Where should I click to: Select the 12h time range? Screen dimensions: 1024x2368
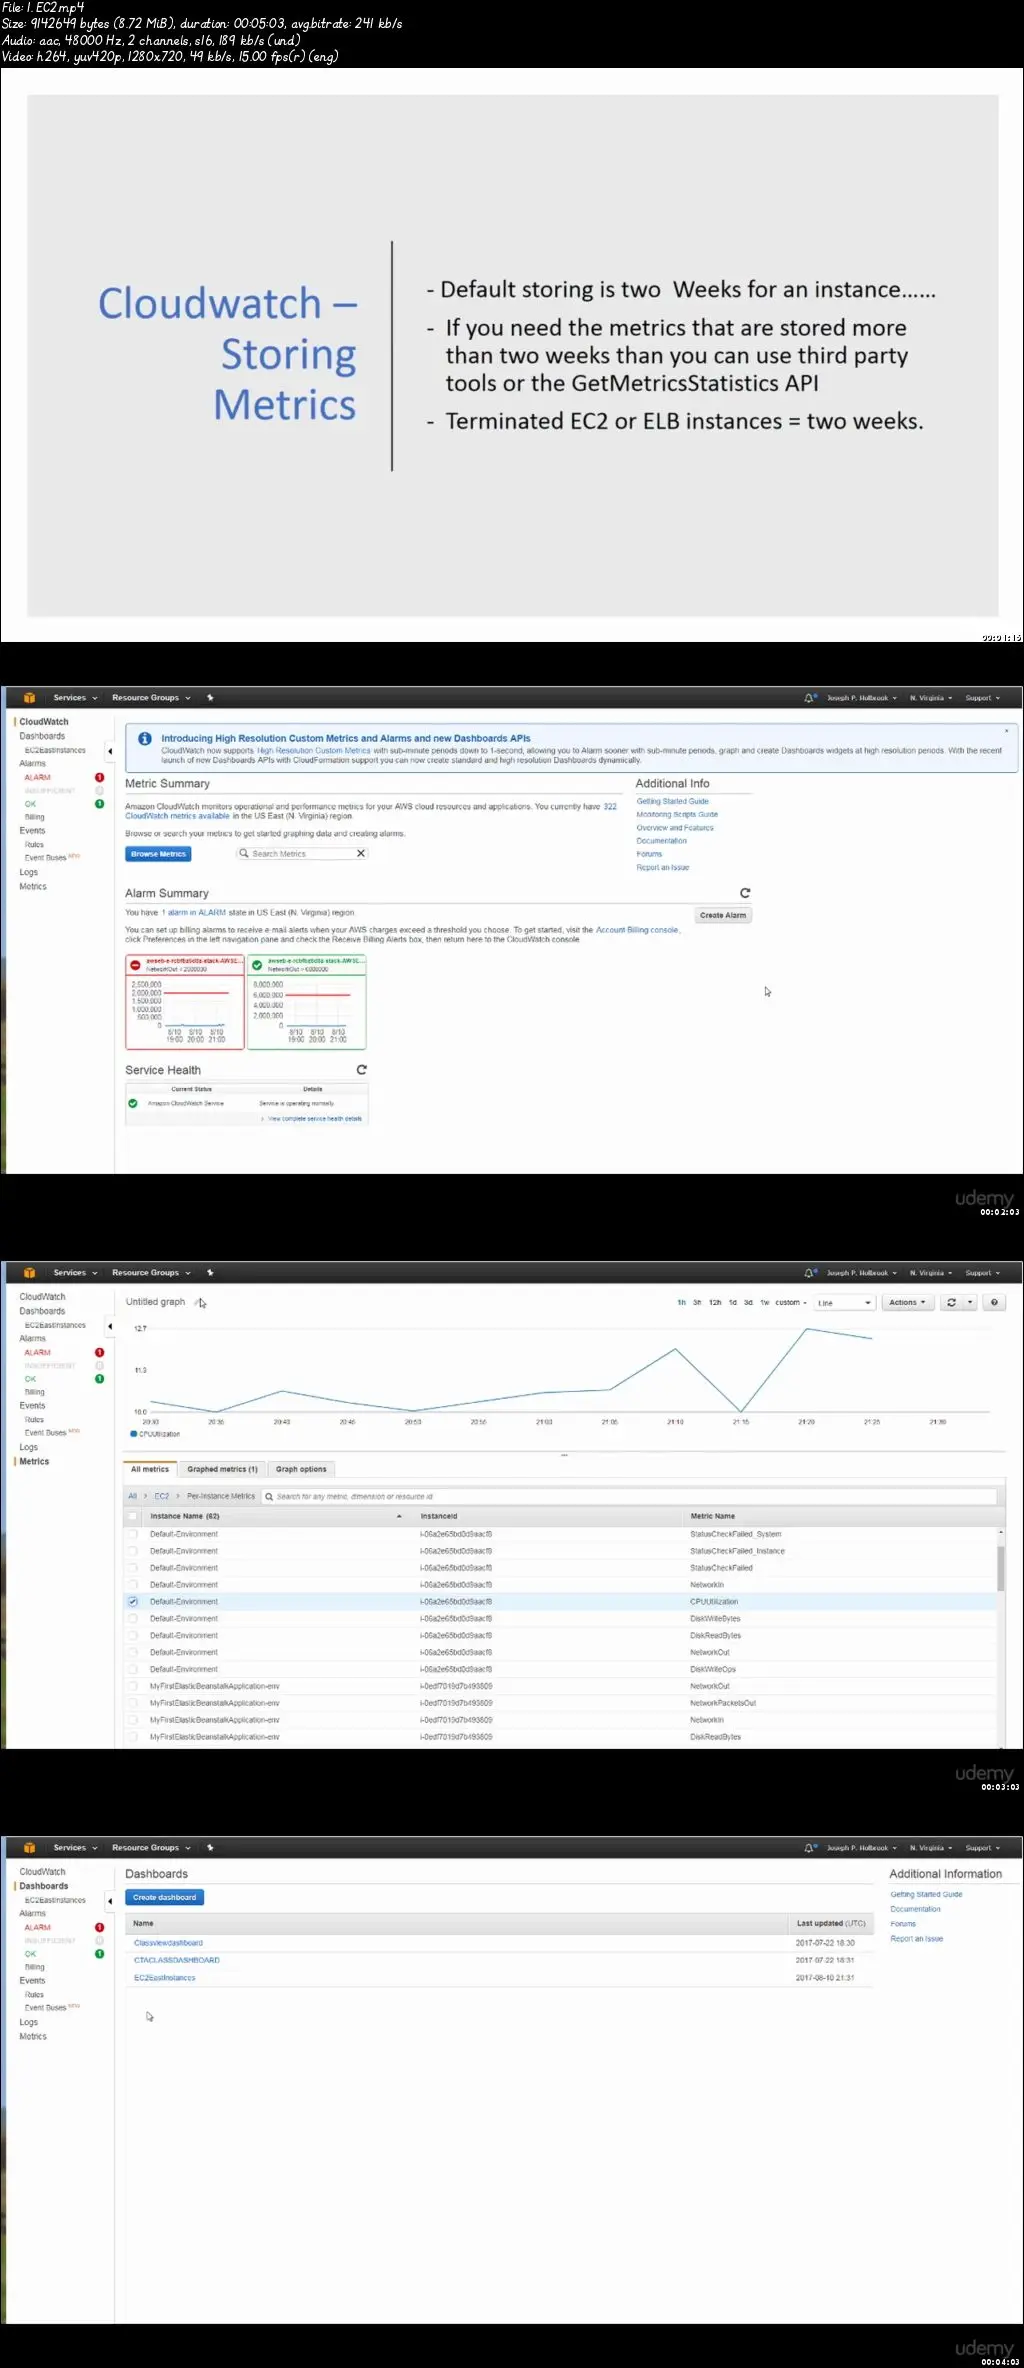(715, 1303)
